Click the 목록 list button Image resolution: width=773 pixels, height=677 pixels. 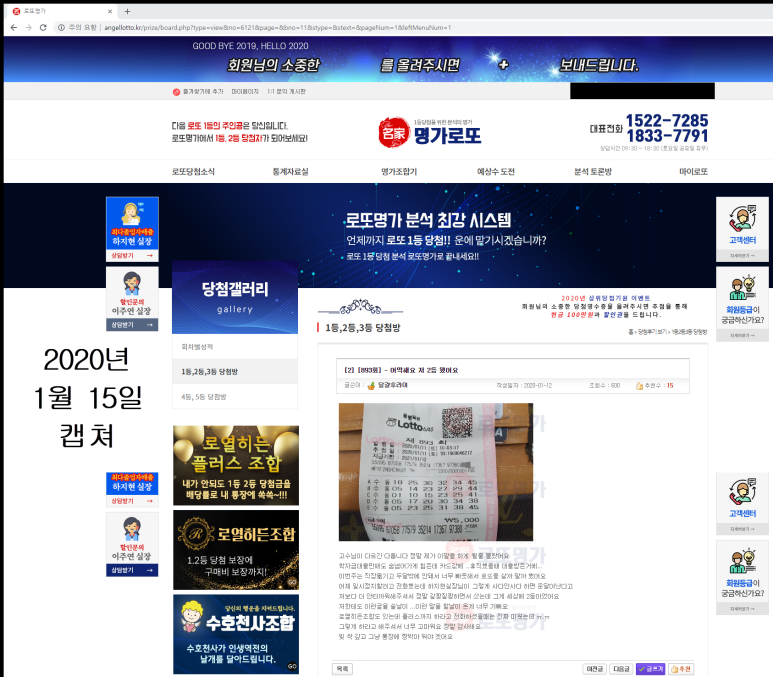[x=343, y=669]
